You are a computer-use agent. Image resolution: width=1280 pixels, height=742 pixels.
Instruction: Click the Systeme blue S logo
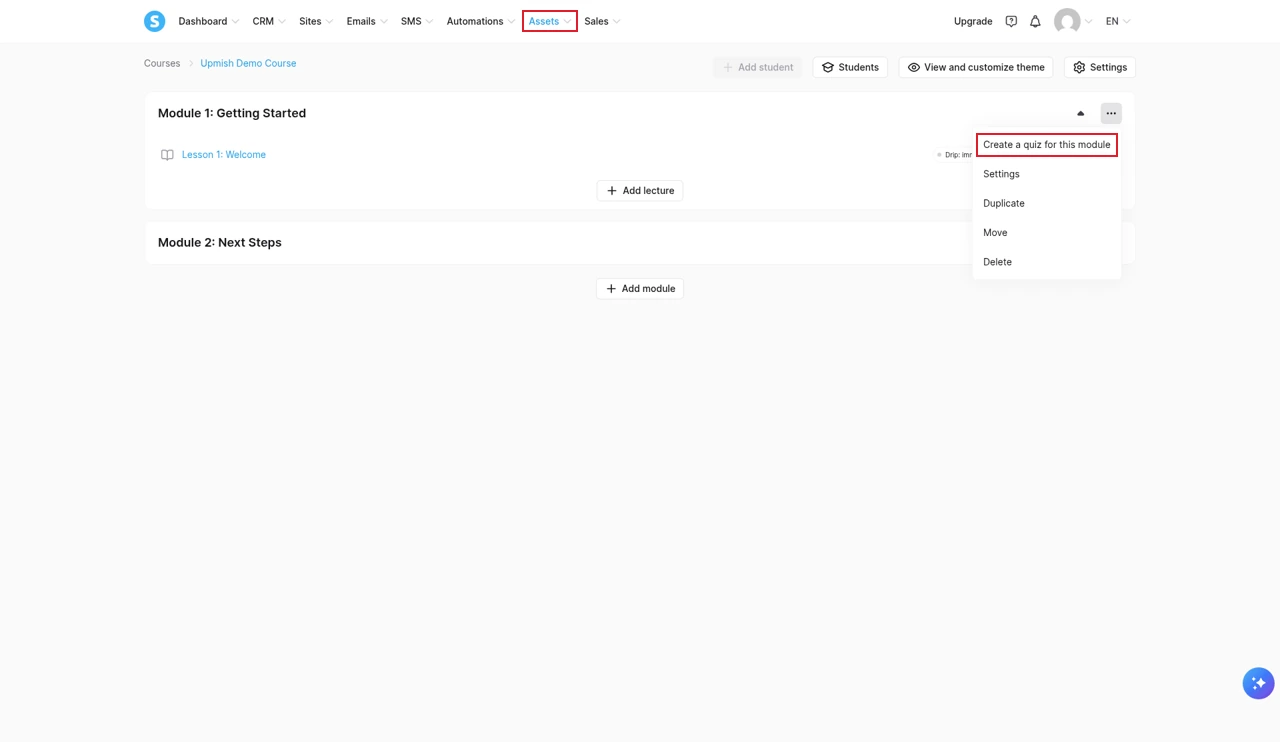point(154,21)
